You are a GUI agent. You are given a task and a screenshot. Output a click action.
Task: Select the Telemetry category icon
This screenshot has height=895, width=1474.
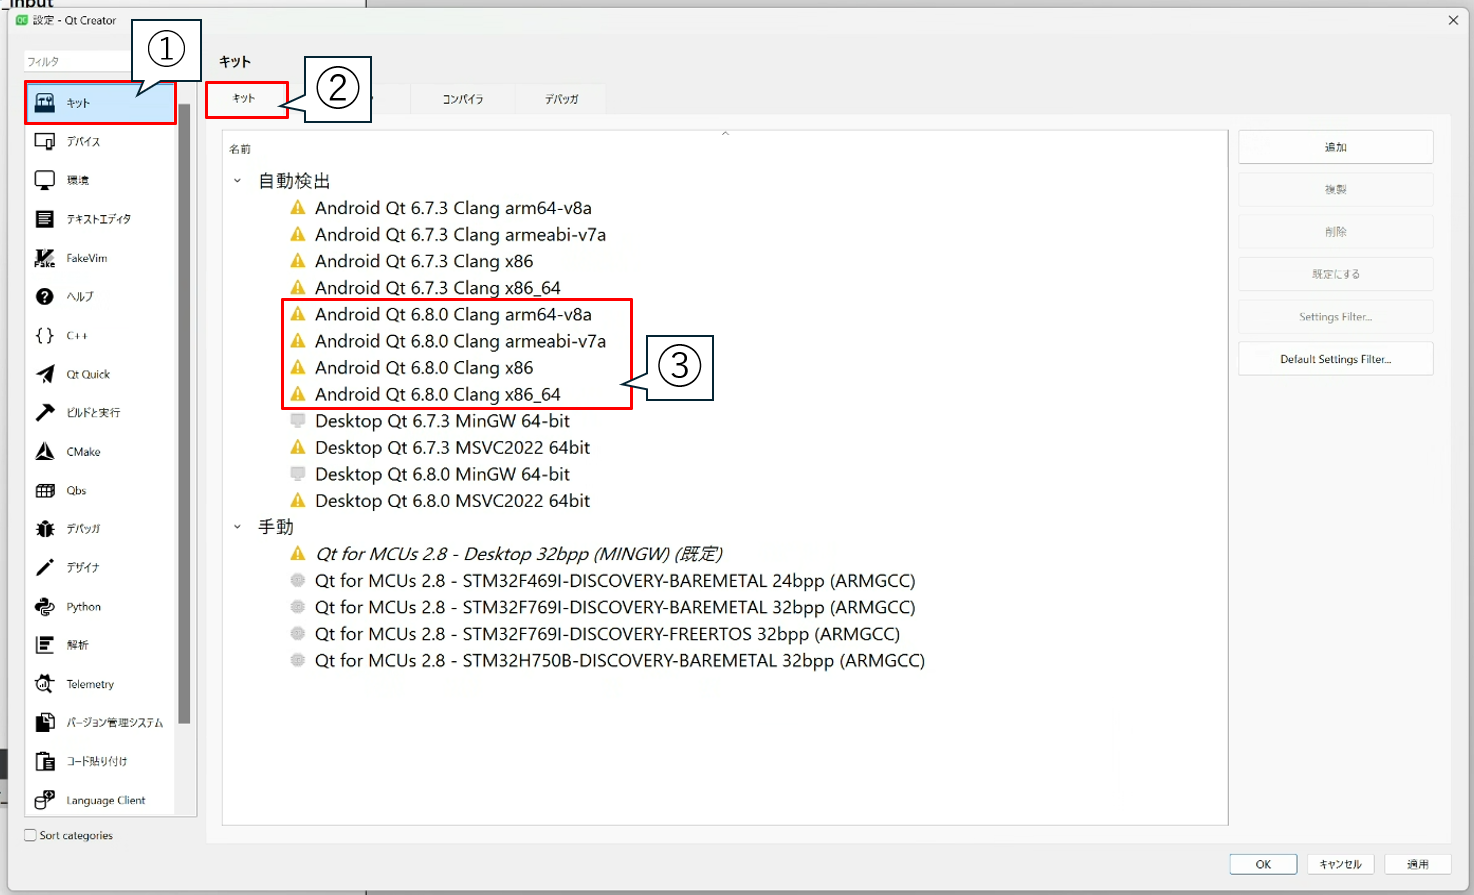pos(45,684)
